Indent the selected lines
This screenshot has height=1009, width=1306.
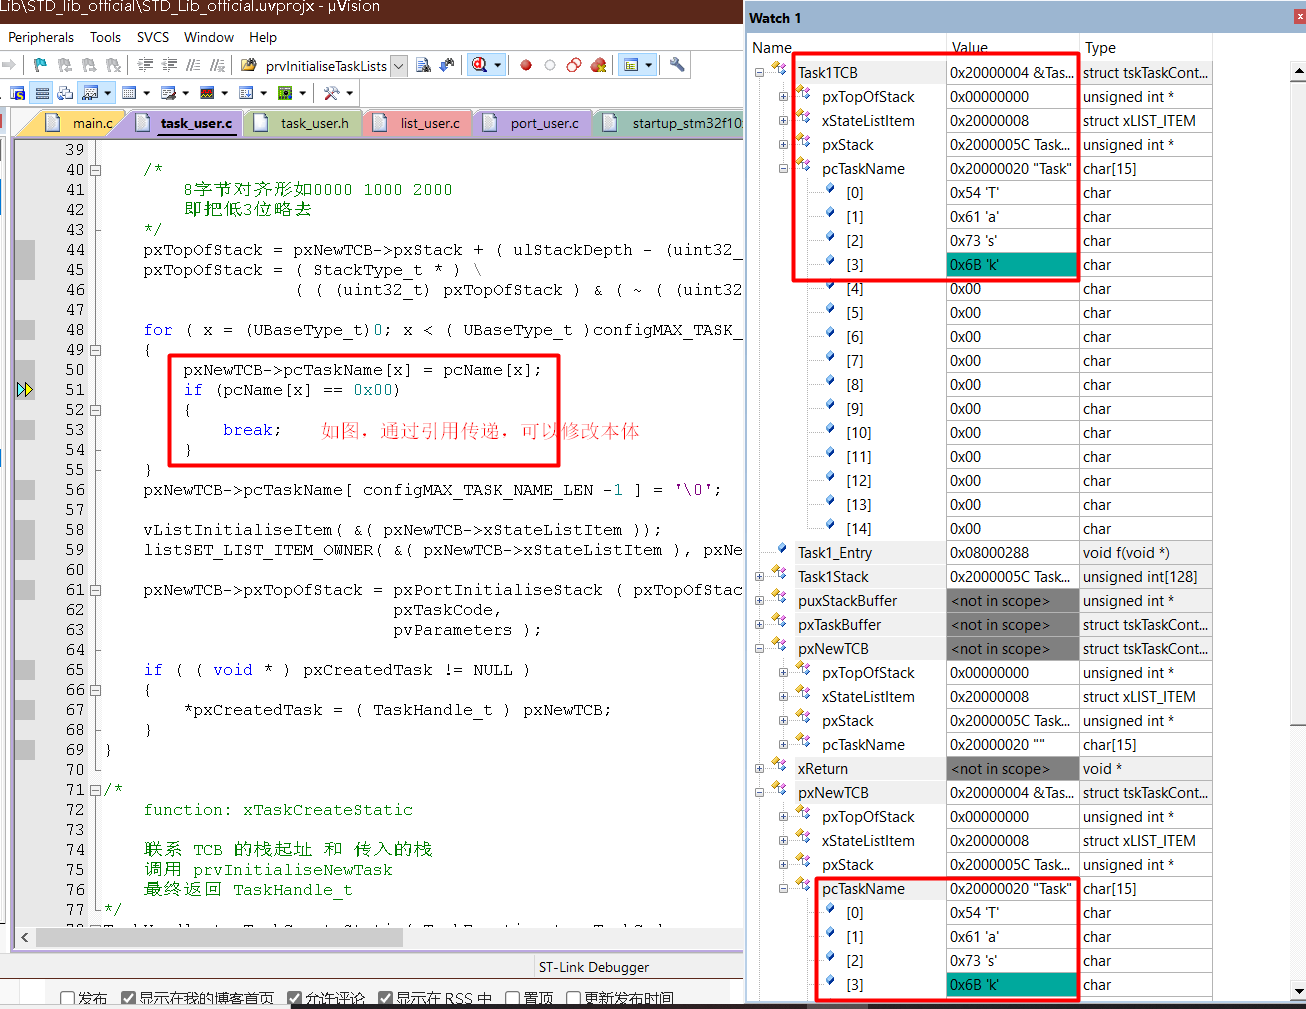click(145, 65)
